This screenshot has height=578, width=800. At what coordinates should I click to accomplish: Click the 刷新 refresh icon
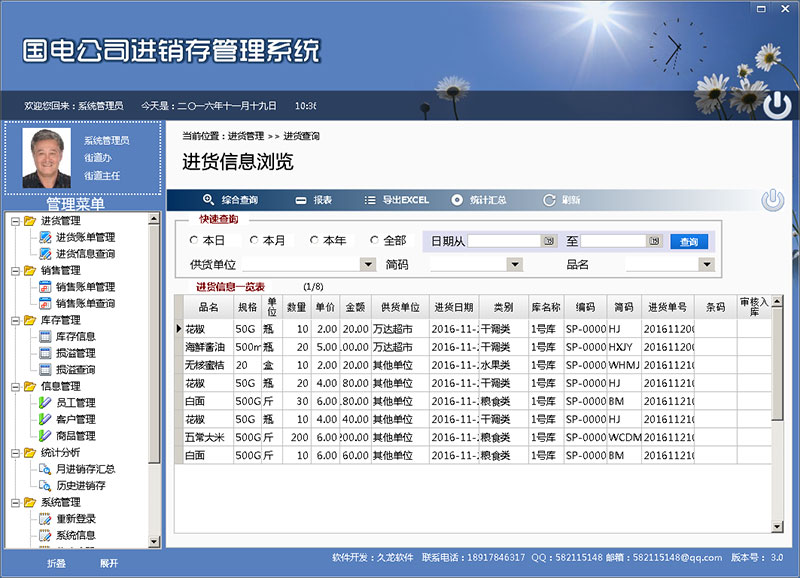click(549, 200)
